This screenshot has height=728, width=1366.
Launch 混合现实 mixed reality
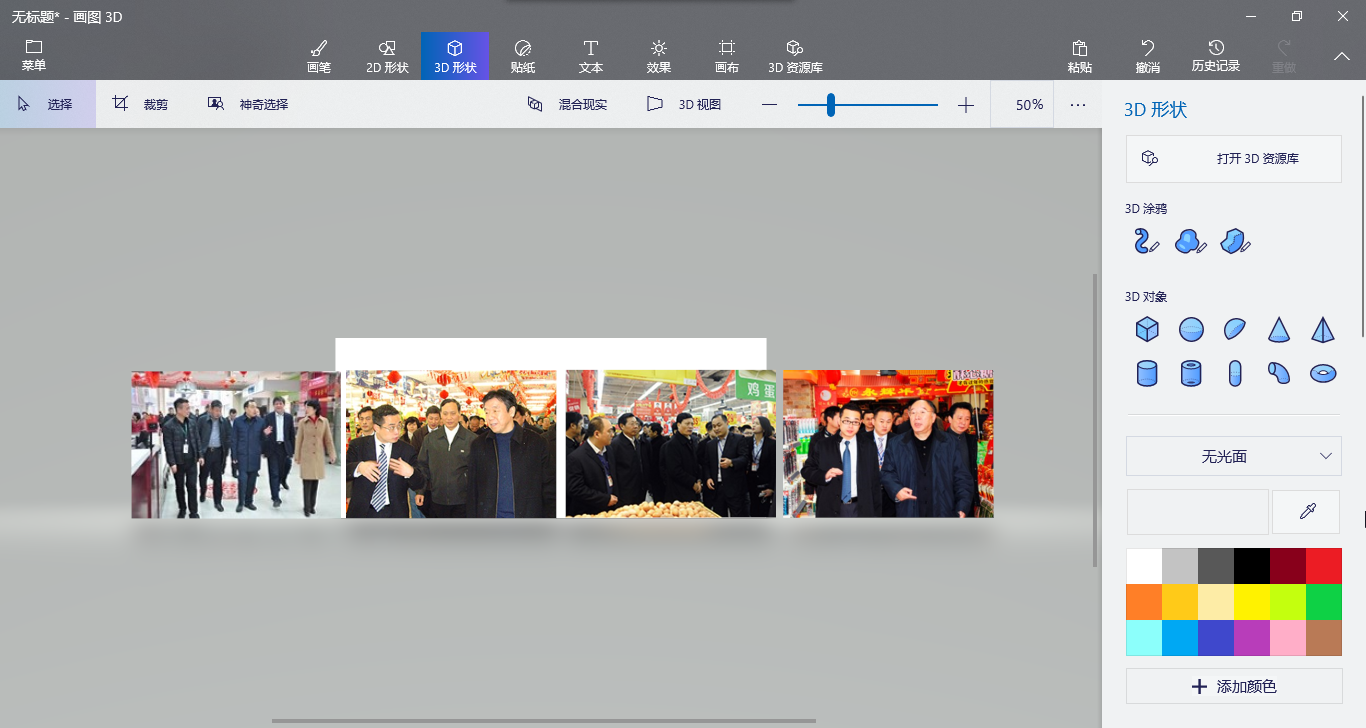pyautogui.click(x=567, y=104)
